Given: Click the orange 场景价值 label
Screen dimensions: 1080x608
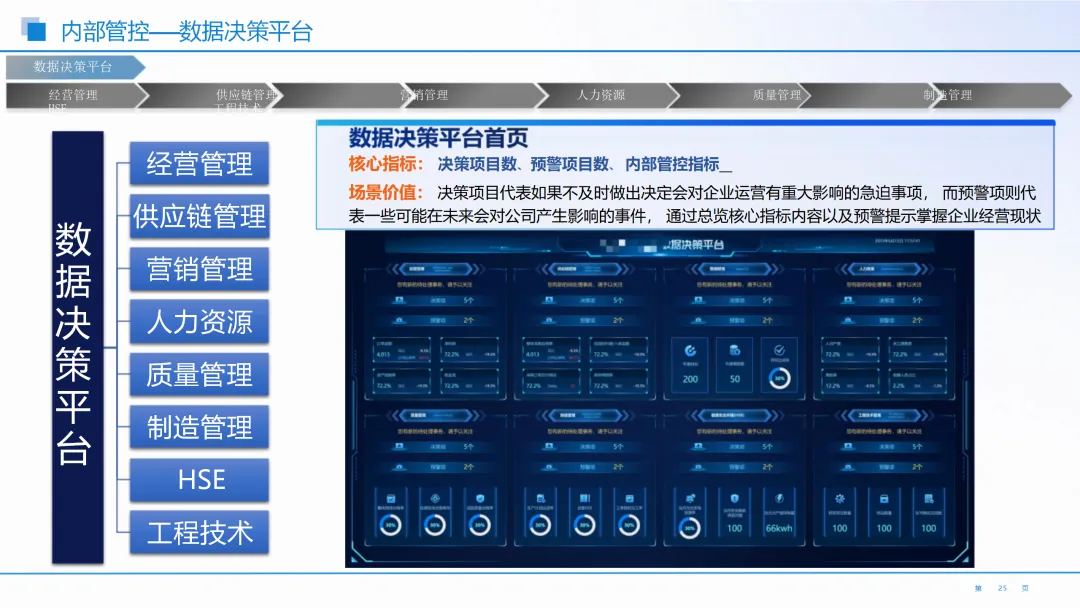Looking at the screenshot, I should tap(386, 192).
